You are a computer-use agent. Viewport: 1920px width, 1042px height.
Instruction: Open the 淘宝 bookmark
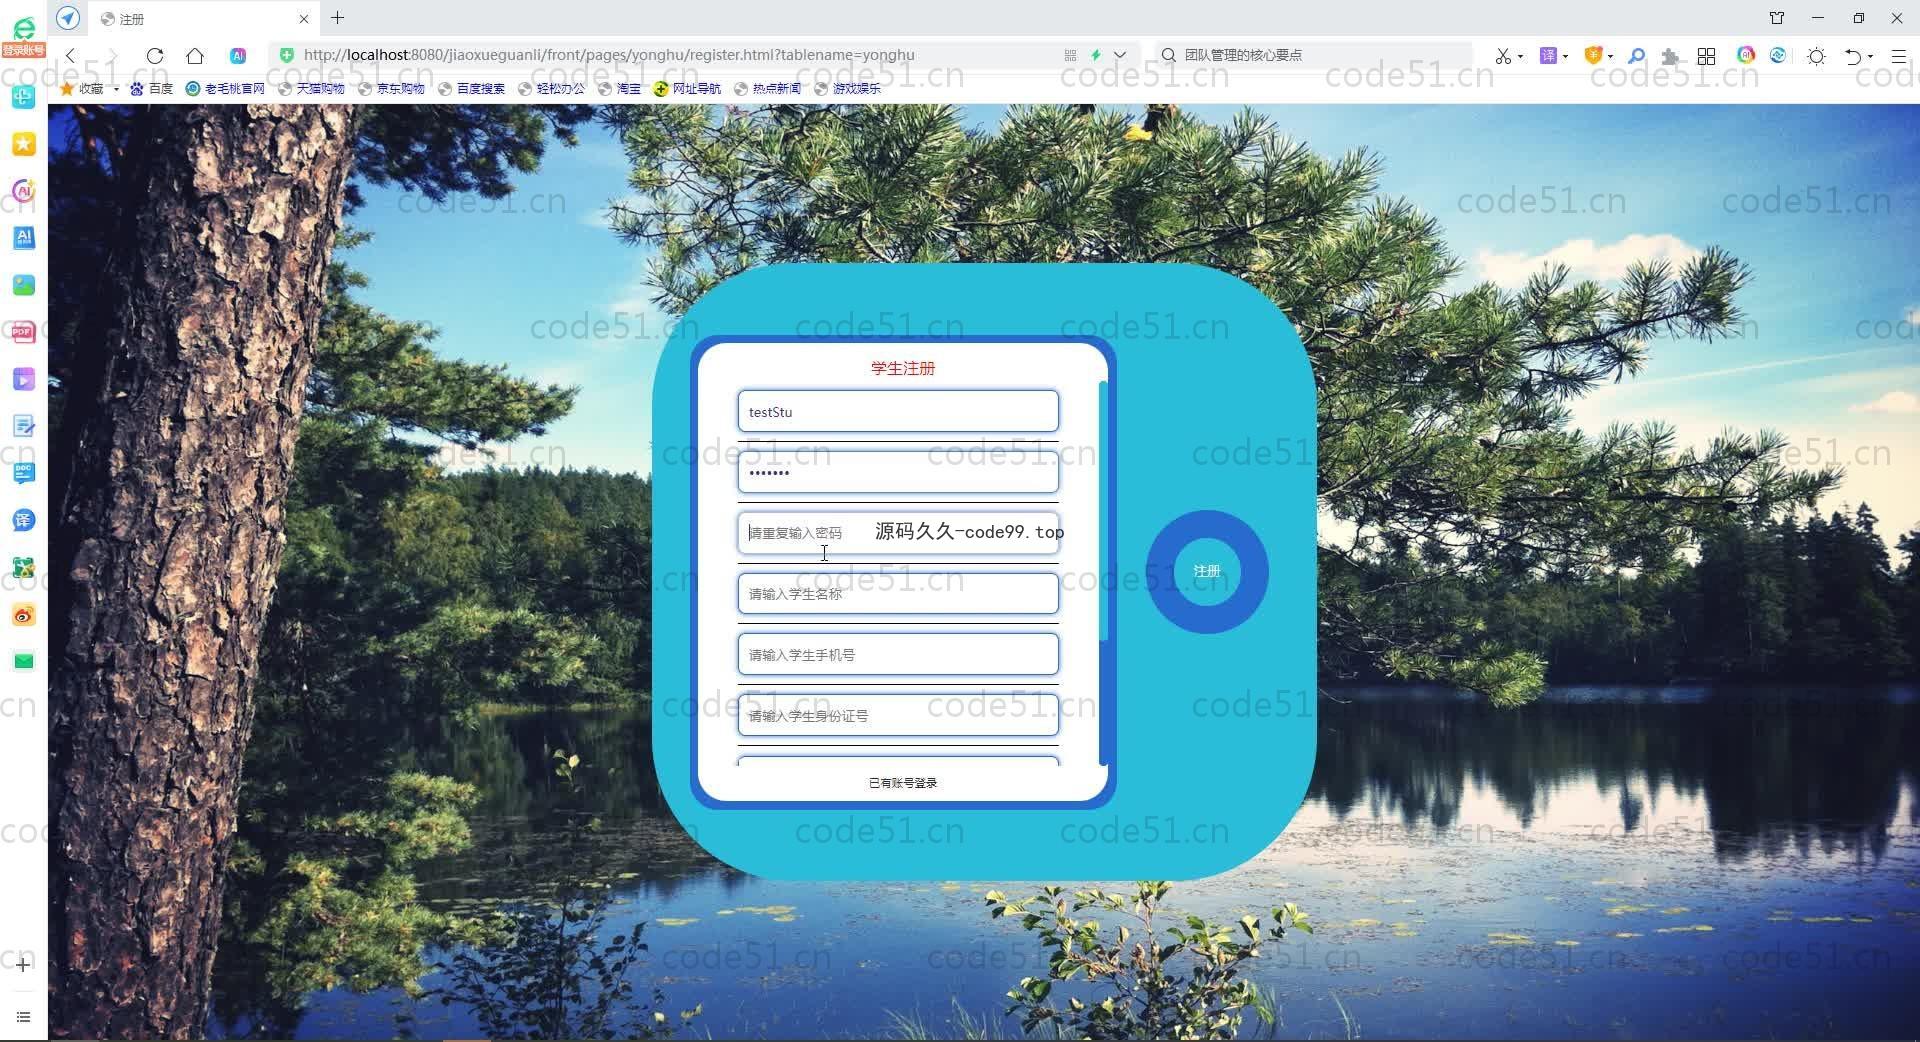[619, 88]
